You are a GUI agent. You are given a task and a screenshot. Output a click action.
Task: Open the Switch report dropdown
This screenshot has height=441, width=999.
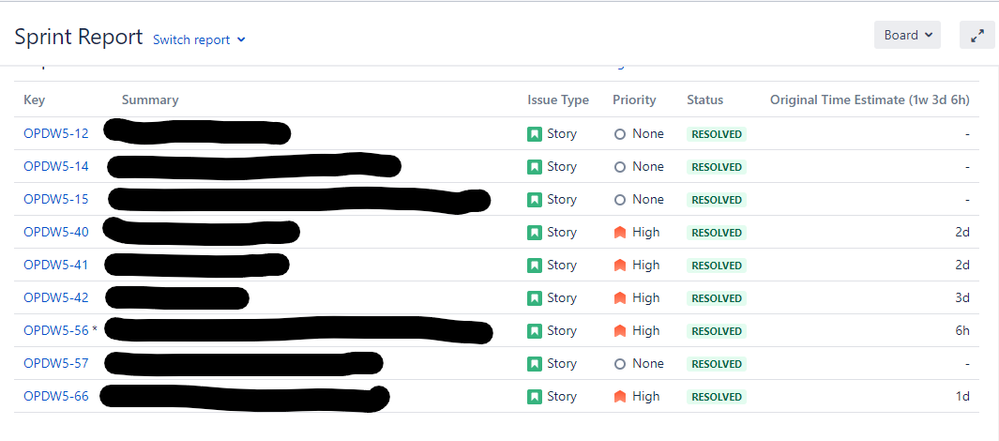[x=199, y=40]
